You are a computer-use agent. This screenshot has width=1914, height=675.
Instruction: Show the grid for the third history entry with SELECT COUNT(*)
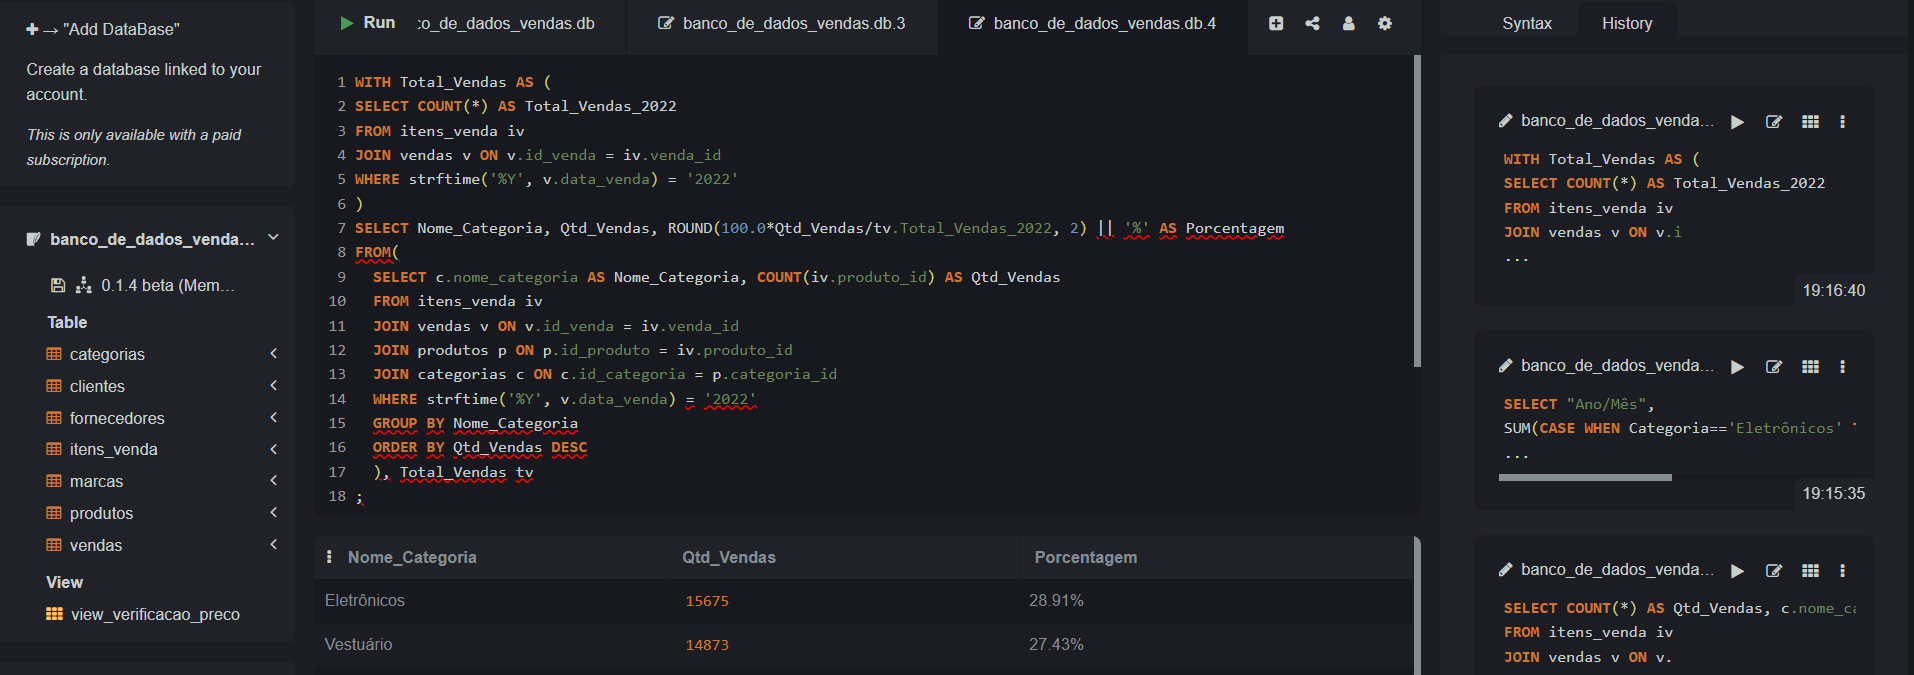point(1810,571)
